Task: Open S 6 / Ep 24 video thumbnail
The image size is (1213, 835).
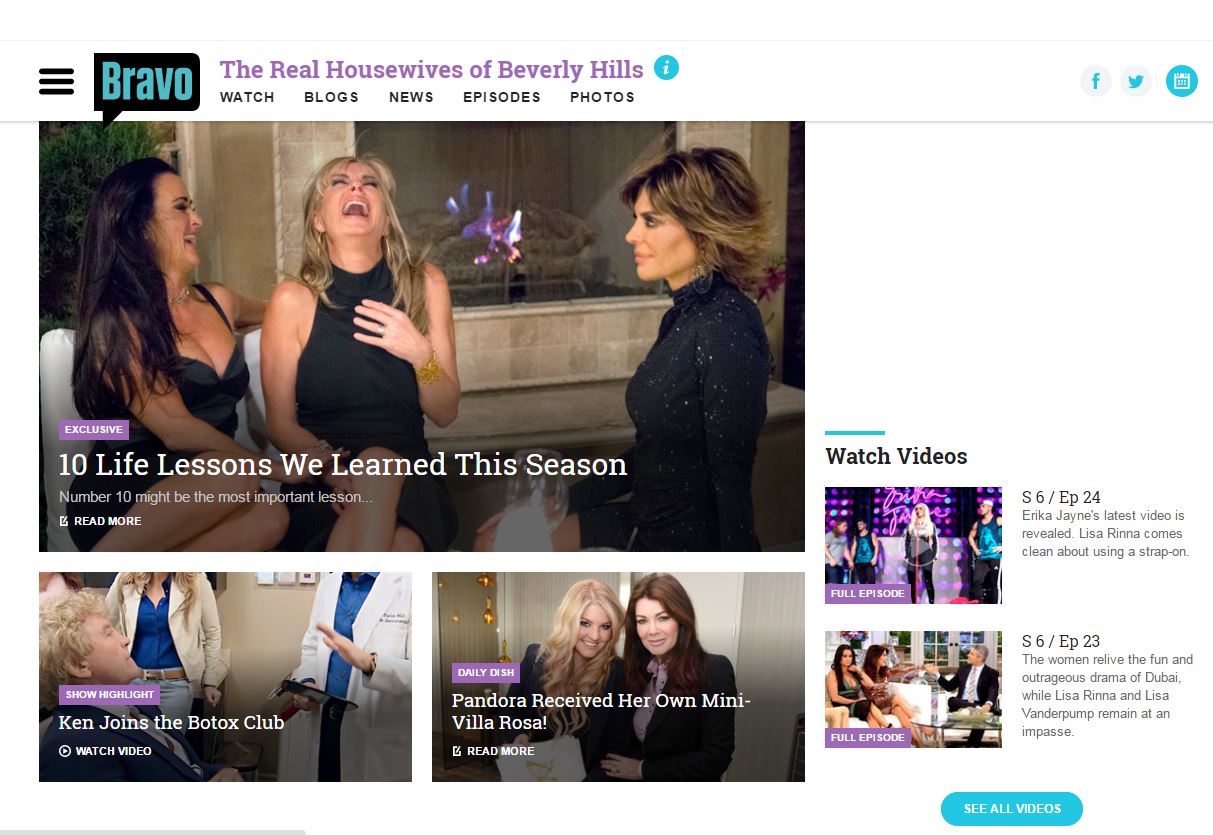Action: (x=913, y=545)
